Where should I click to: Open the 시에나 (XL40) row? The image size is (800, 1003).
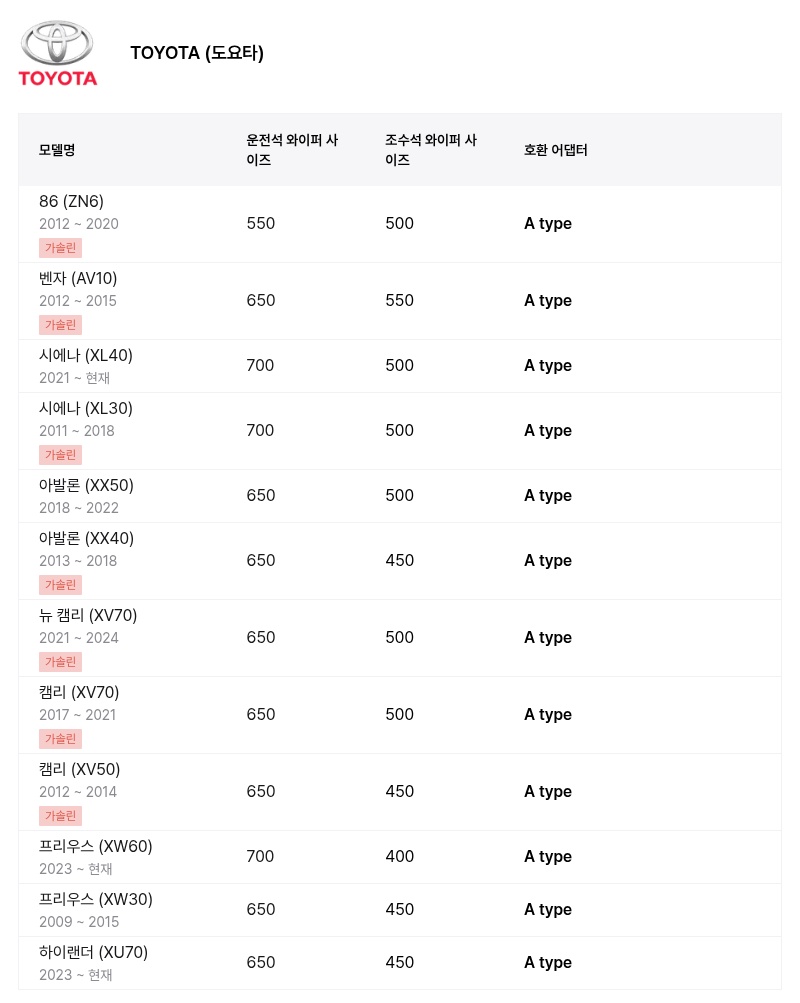(400, 366)
